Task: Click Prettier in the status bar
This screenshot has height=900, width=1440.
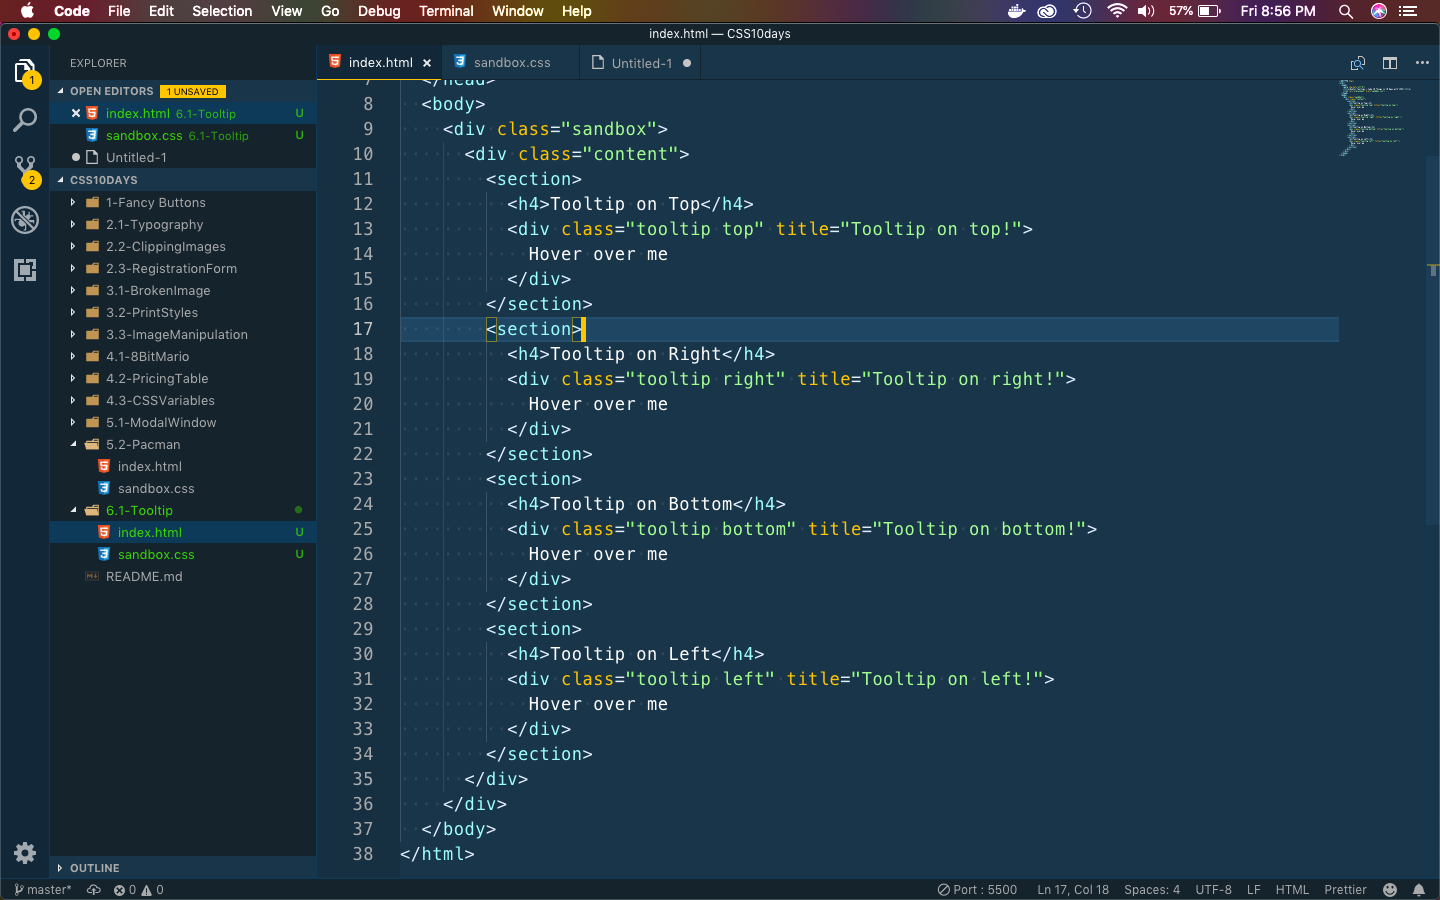Action: pyautogui.click(x=1345, y=890)
